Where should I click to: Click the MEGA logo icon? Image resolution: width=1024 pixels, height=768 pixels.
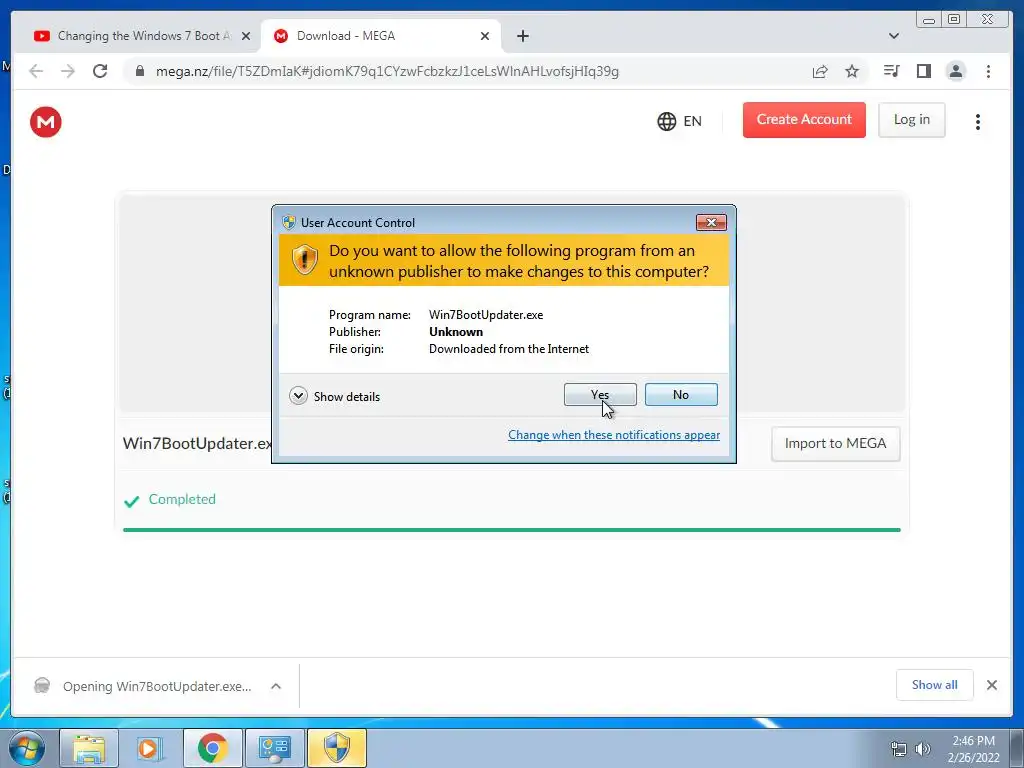coord(46,121)
